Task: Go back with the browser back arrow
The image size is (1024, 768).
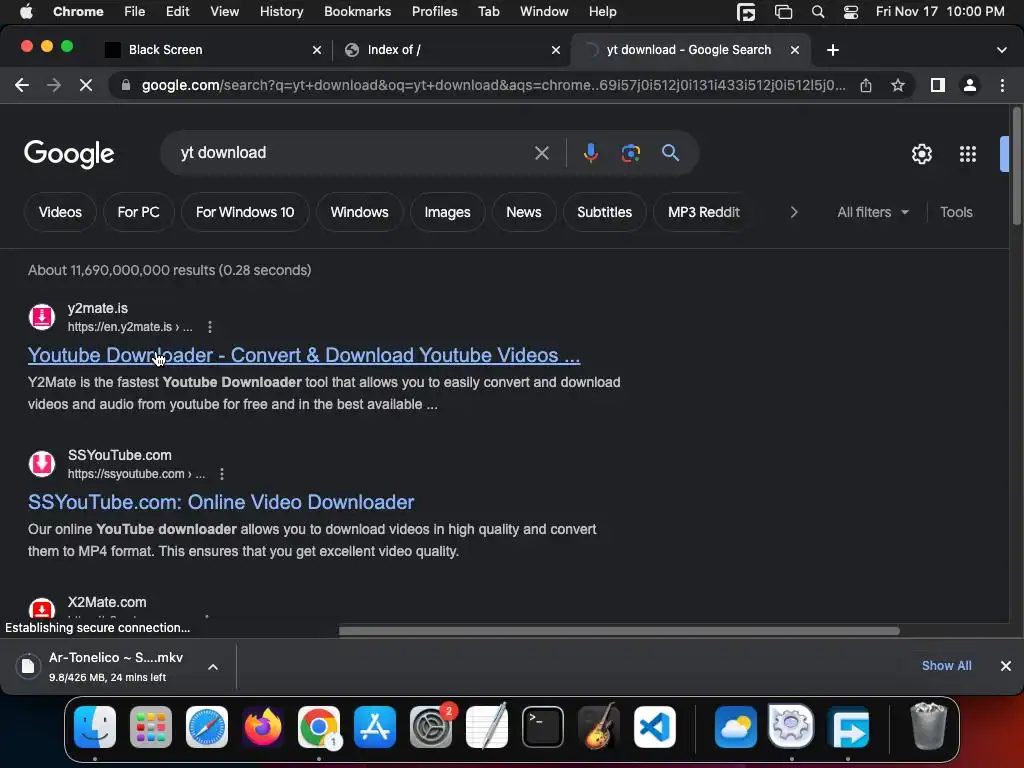Action: (x=22, y=85)
